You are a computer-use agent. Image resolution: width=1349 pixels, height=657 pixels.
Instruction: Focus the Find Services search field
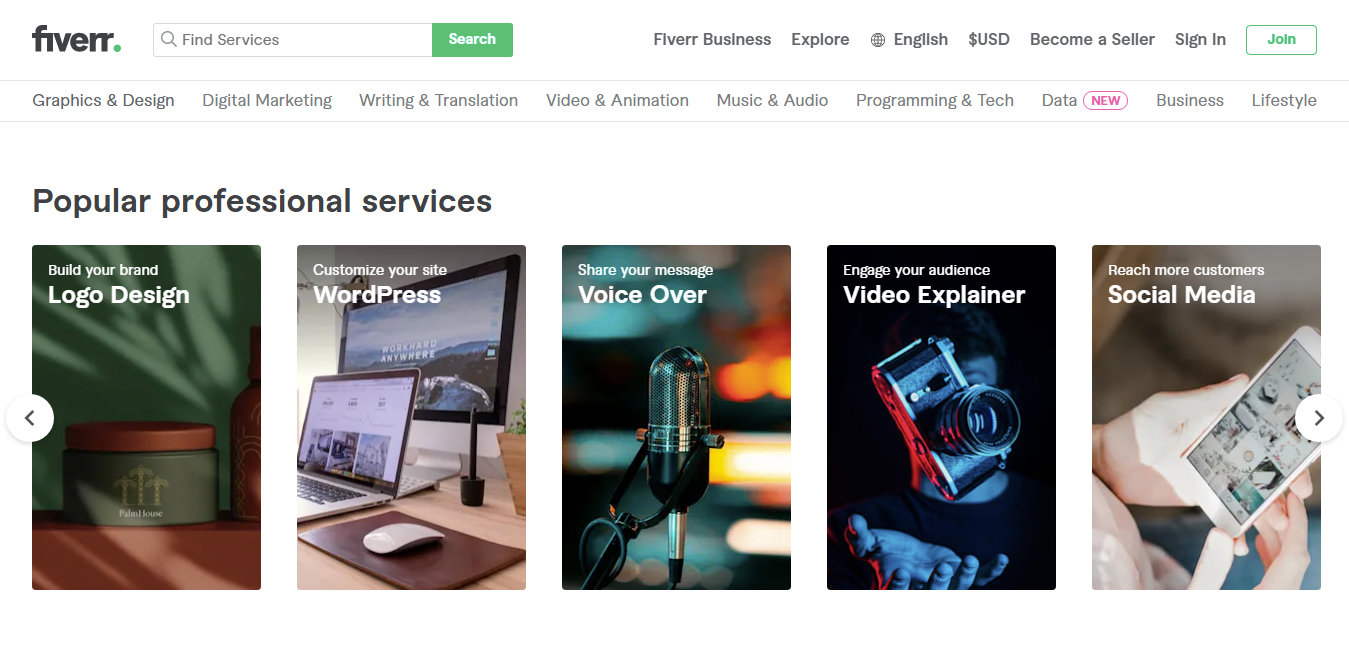[300, 40]
